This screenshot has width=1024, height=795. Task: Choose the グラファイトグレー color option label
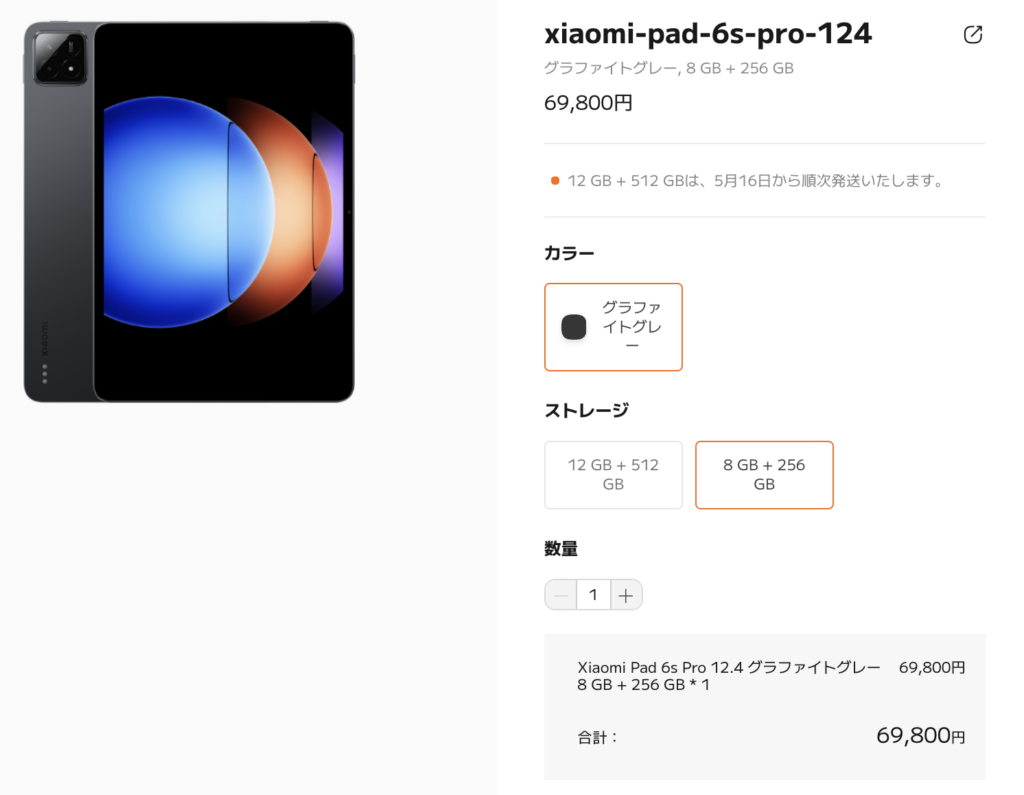[x=631, y=327]
